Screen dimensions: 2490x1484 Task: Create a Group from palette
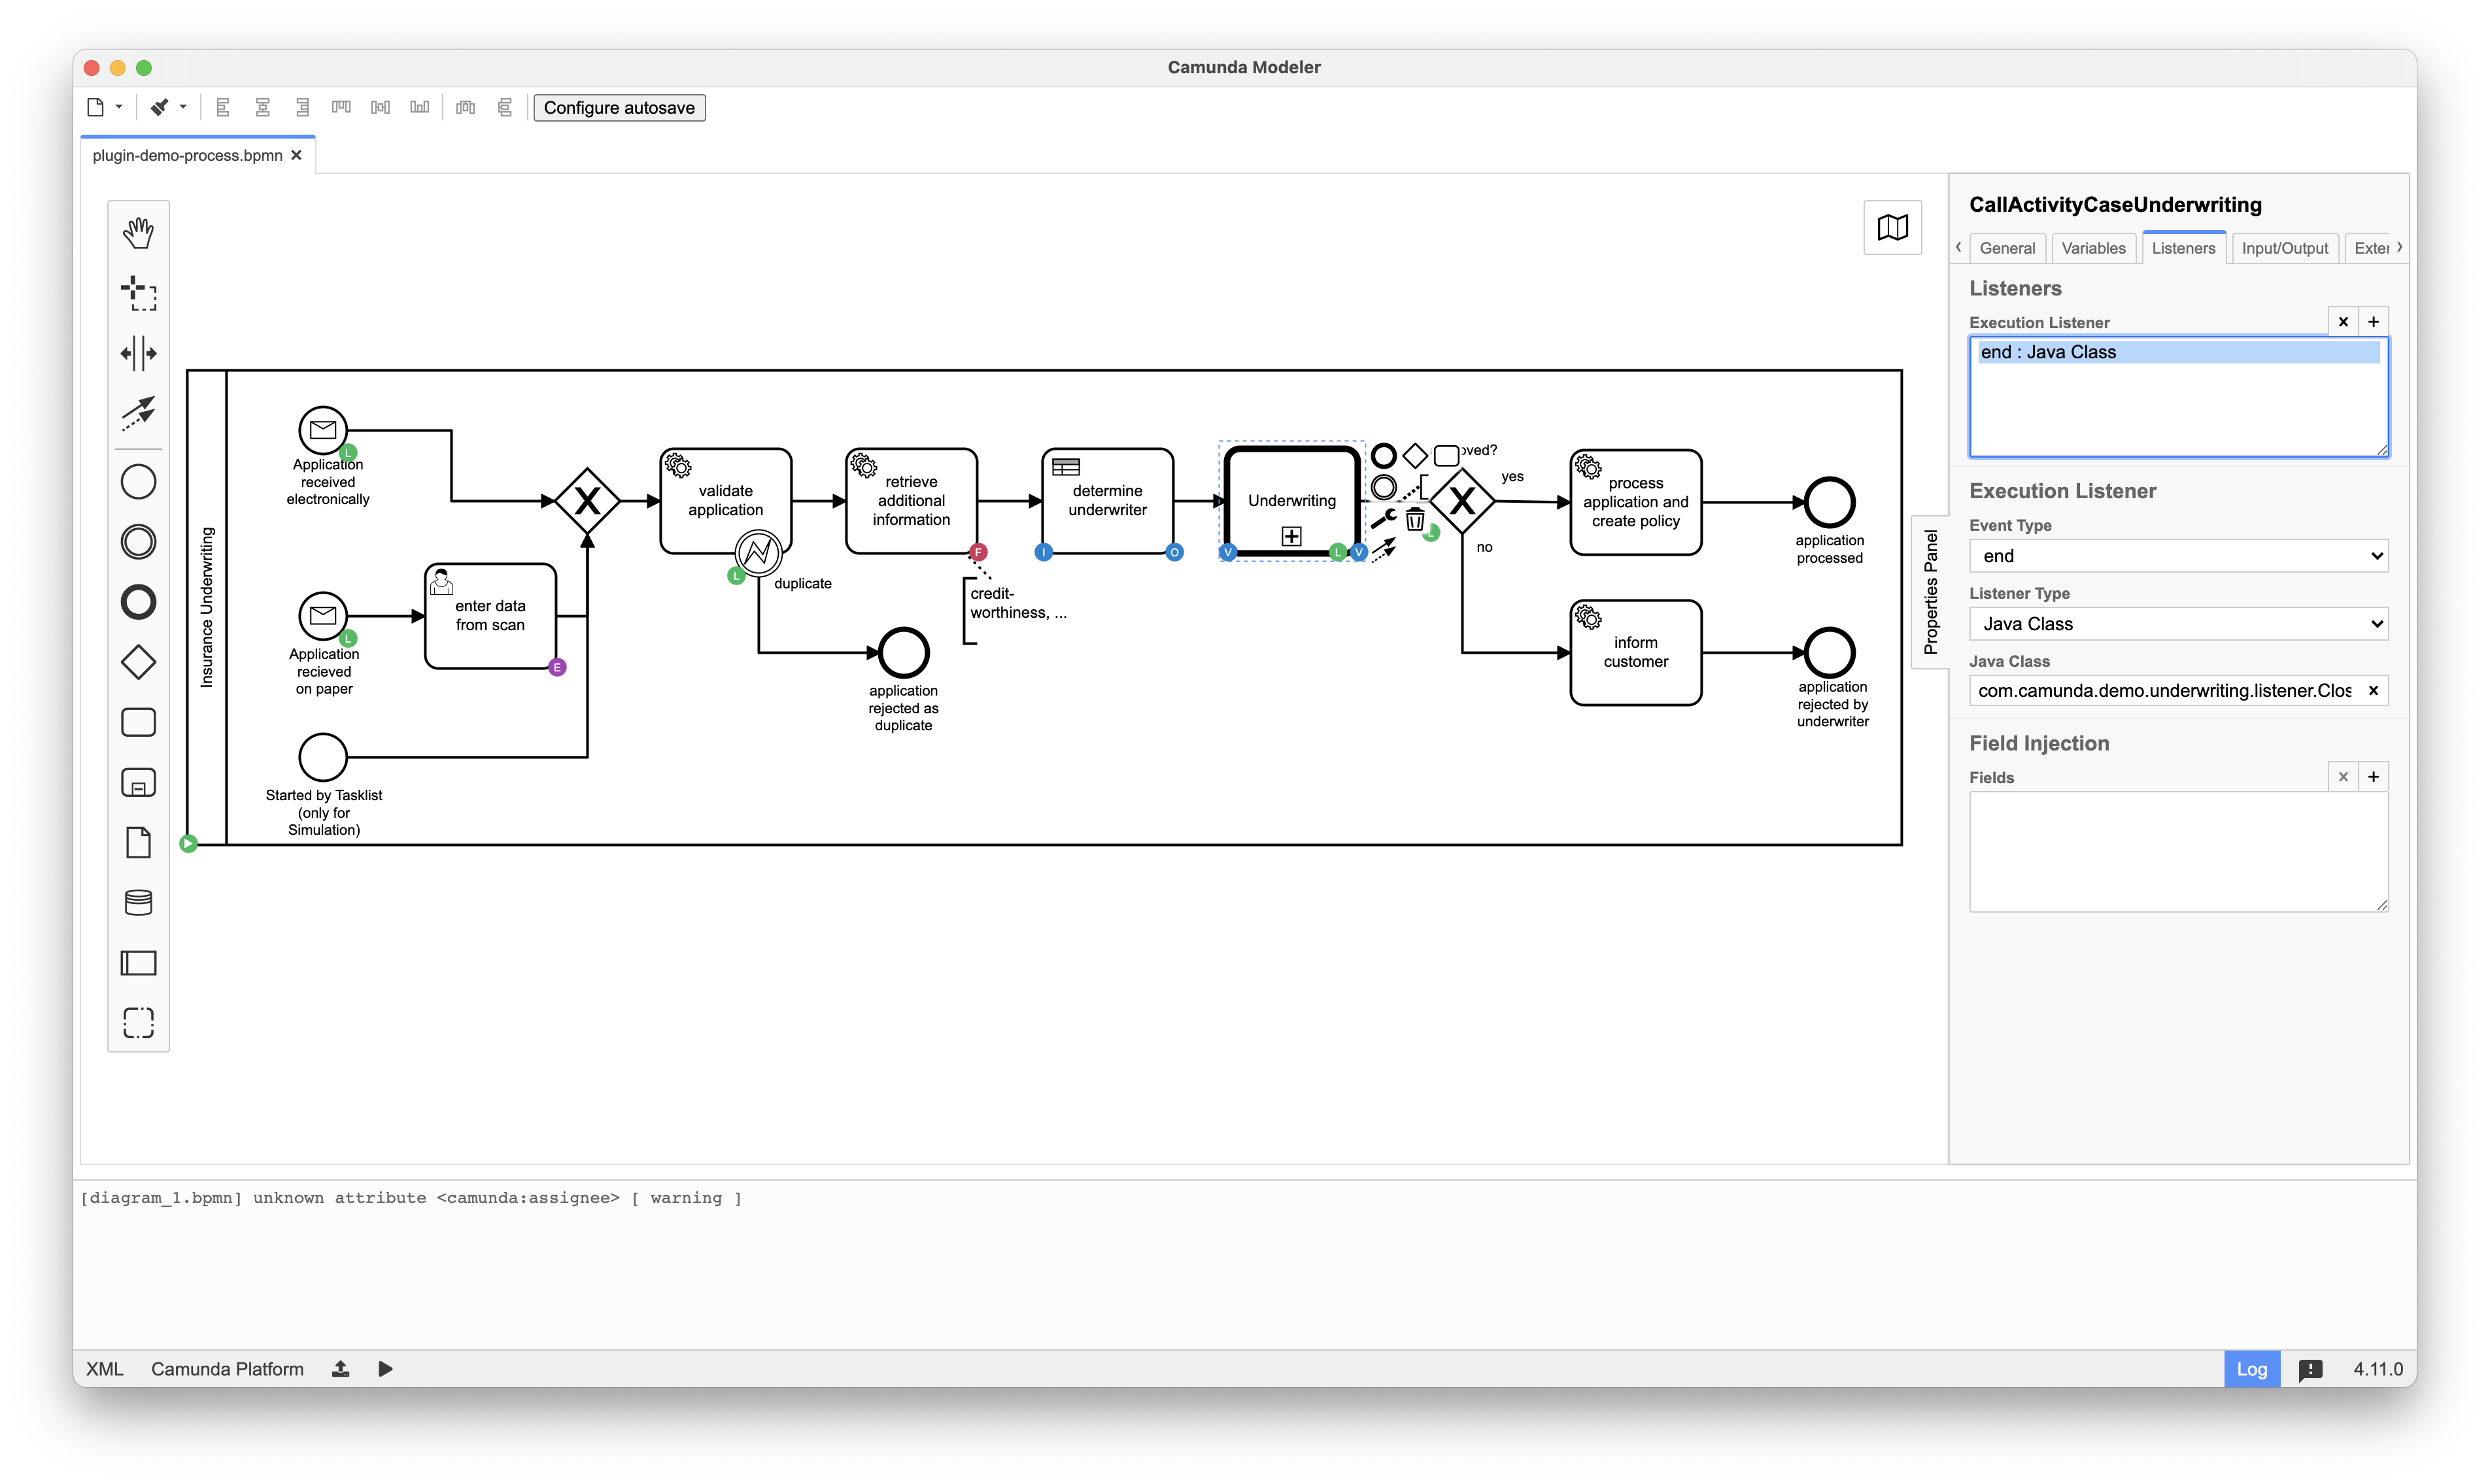coord(138,1023)
